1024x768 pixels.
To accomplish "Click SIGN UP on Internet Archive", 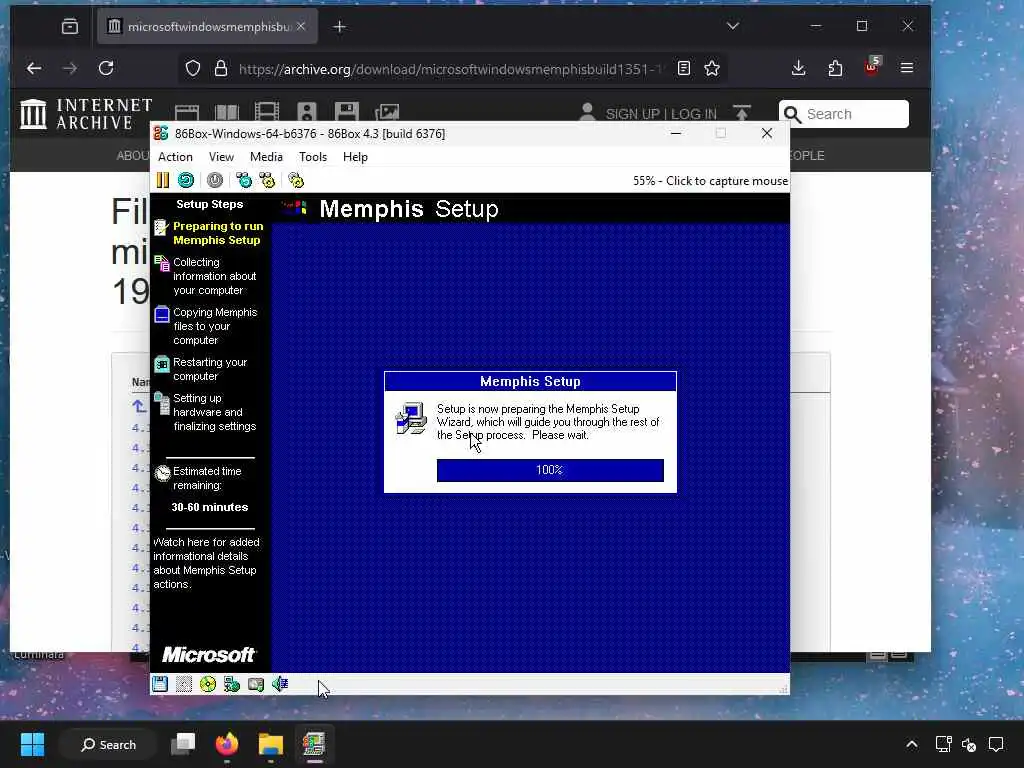I will click(633, 114).
